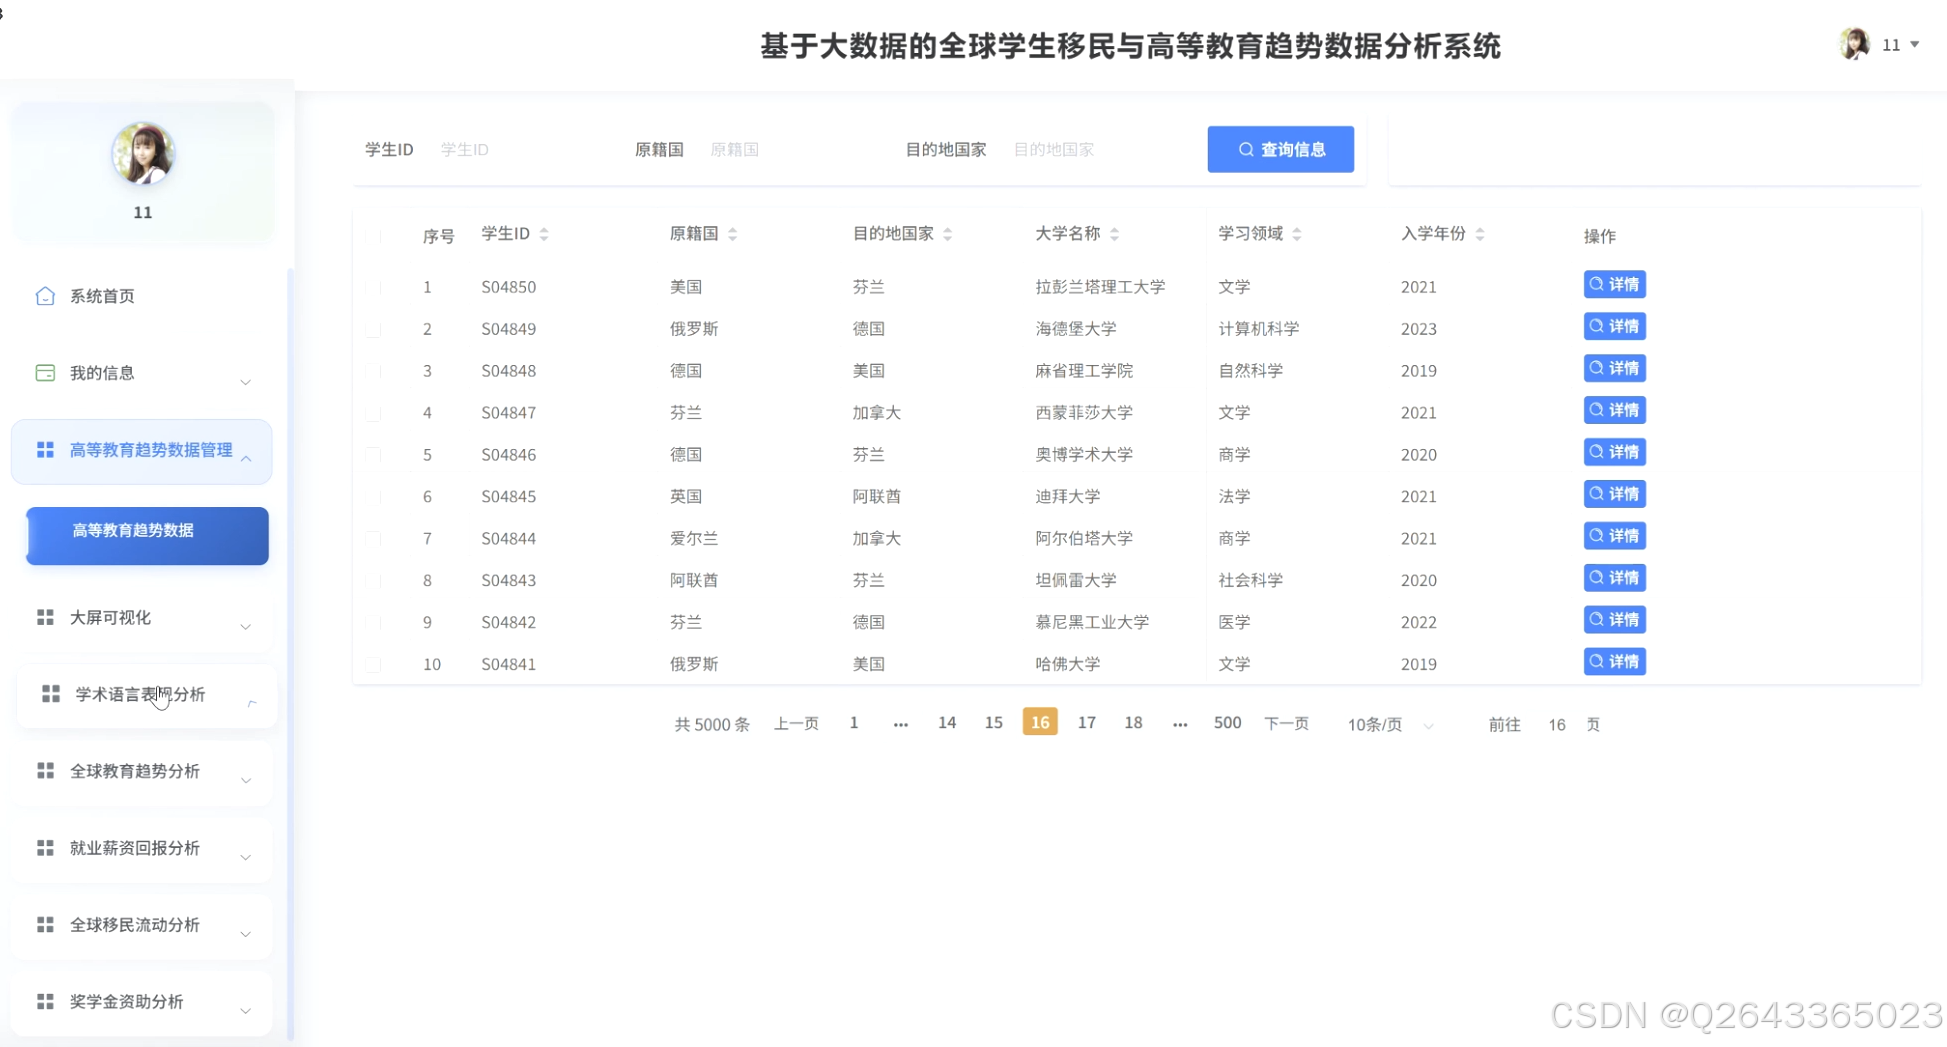
Task: Open the 10条/页 page size dropdown
Action: (1390, 725)
